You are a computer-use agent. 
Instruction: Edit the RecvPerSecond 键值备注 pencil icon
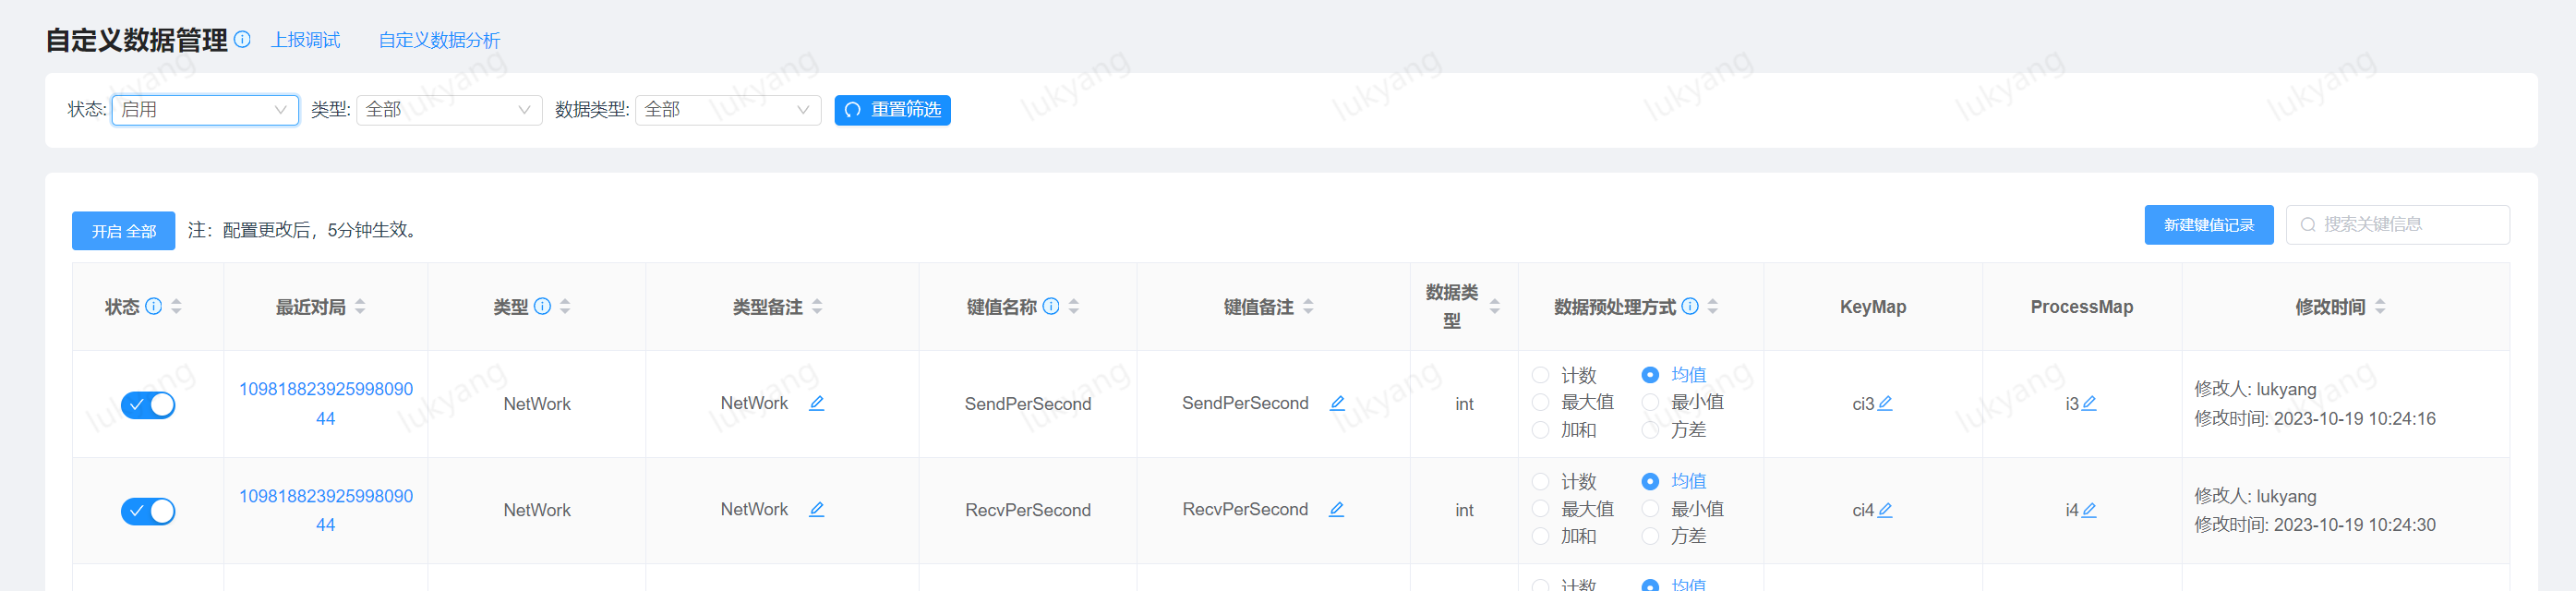pyautogui.click(x=1336, y=509)
